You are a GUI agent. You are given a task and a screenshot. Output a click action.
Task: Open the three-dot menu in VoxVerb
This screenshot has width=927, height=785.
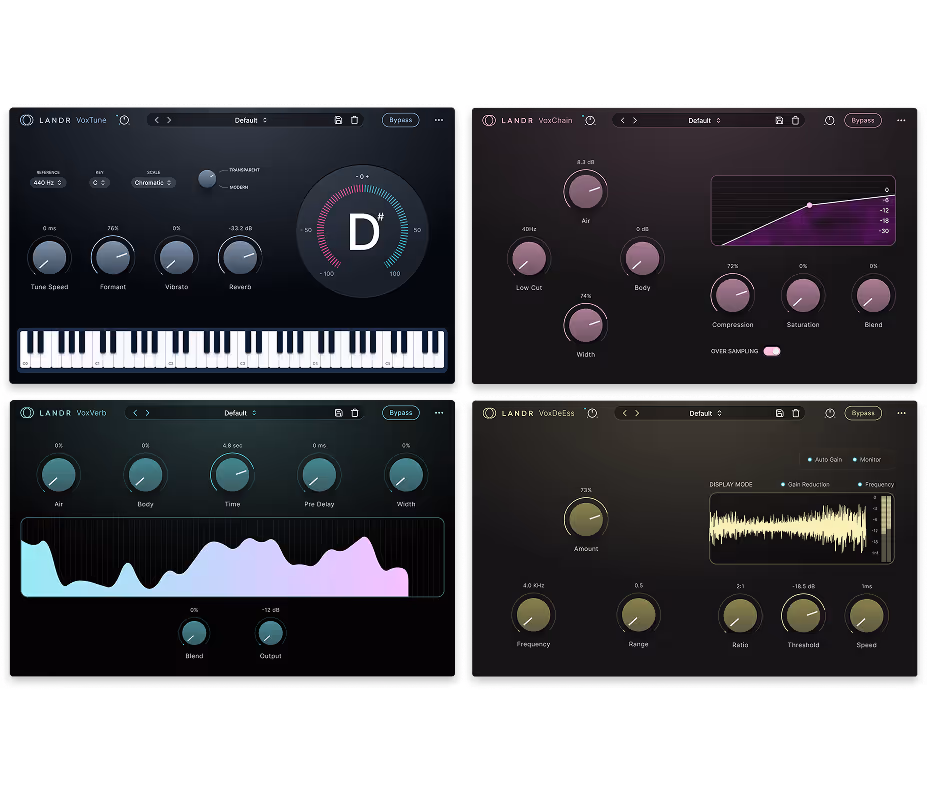[439, 413]
